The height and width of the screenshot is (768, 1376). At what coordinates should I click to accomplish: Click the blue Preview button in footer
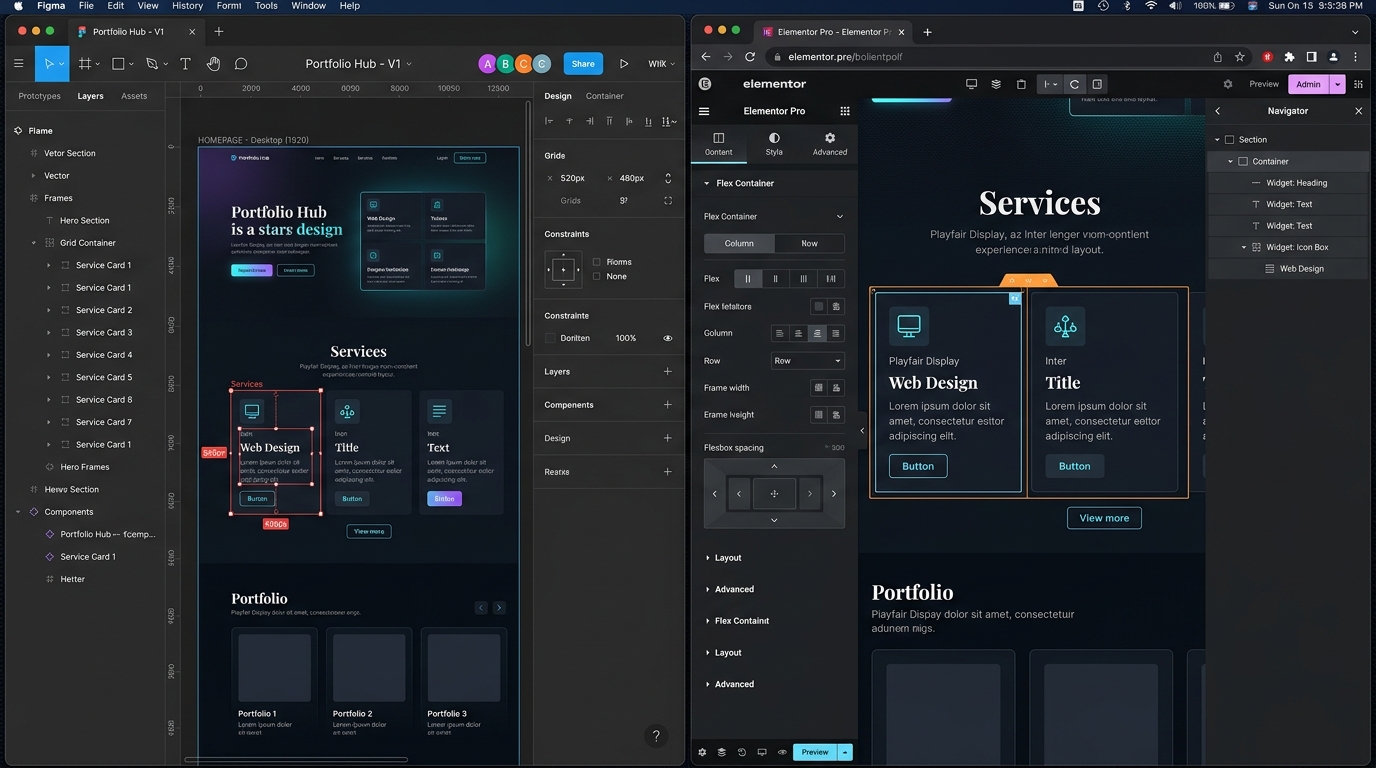click(815, 752)
